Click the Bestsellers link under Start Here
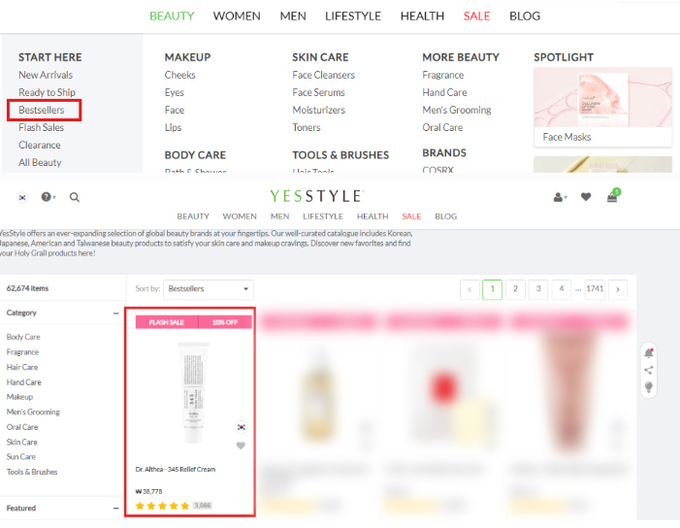Viewport: 680px width, 528px height. point(41,110)
